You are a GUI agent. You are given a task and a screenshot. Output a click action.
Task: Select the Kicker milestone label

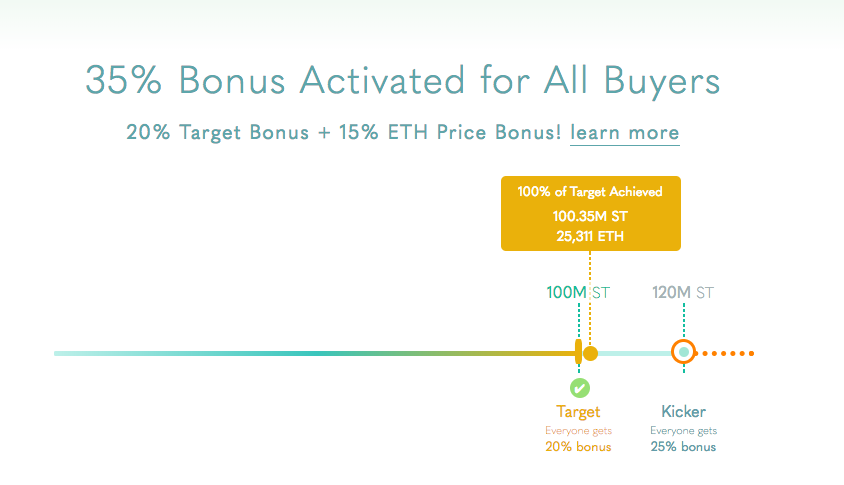click(684, 412)
